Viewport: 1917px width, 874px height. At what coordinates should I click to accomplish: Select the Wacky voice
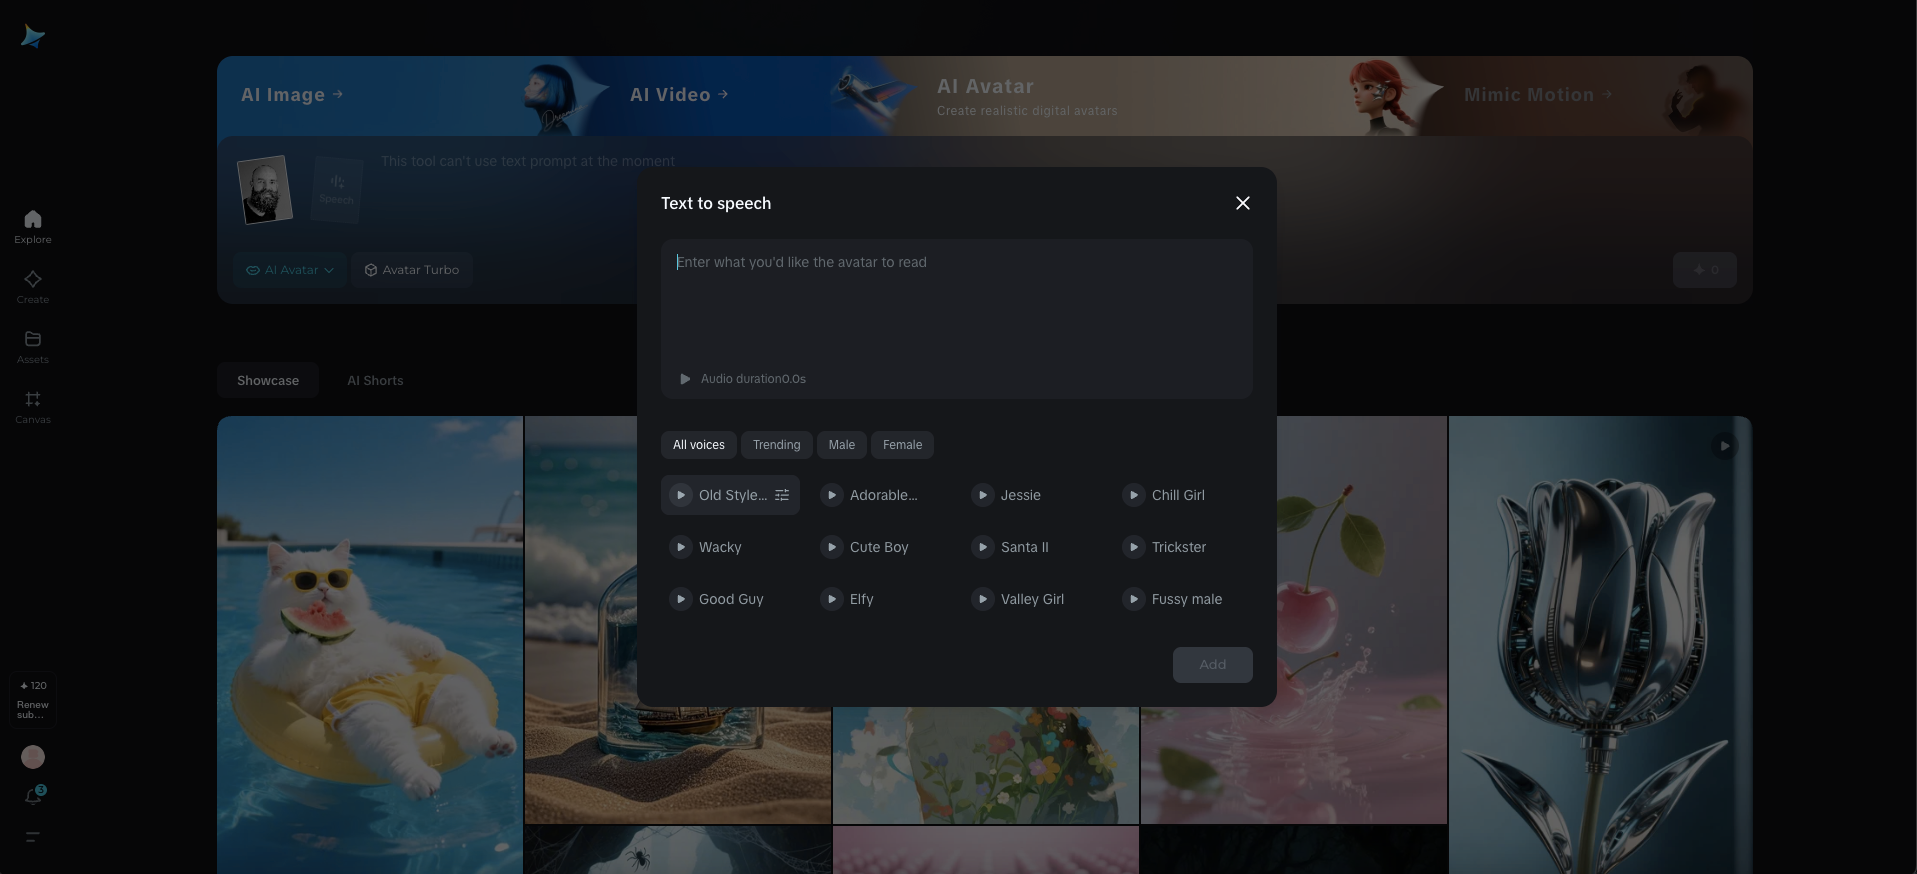[x=730, y=547]
